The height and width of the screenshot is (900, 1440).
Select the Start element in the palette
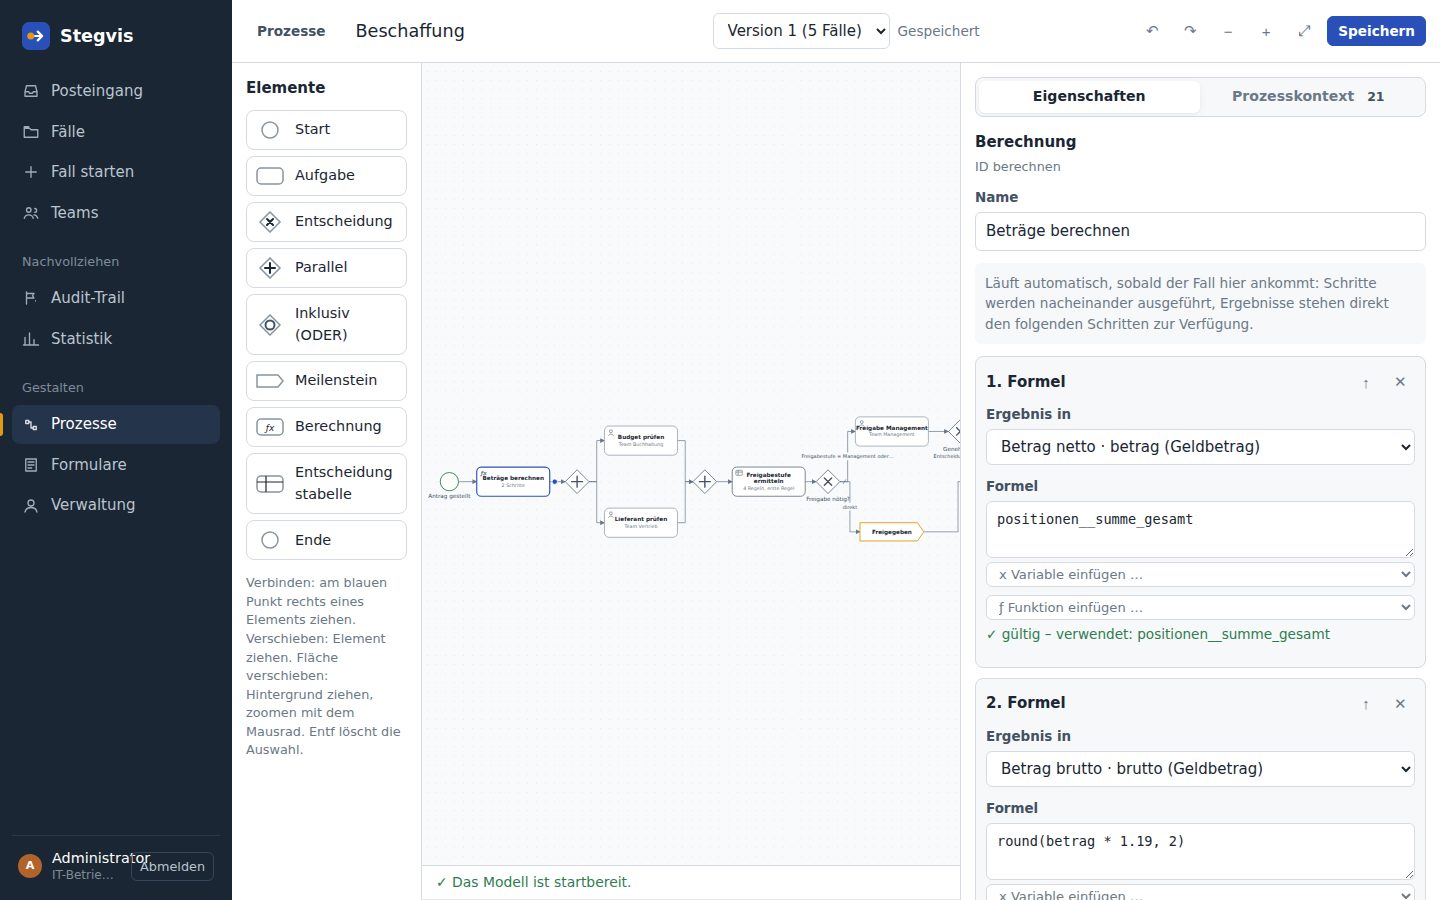[x=326, y=130]
